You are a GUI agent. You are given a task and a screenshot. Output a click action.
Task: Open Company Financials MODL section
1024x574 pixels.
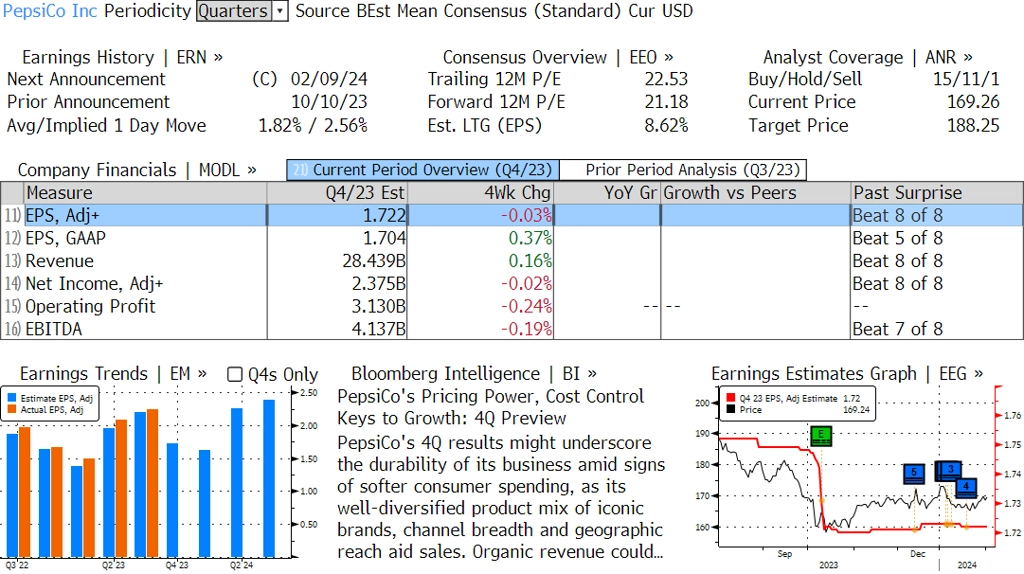point(137,170)
